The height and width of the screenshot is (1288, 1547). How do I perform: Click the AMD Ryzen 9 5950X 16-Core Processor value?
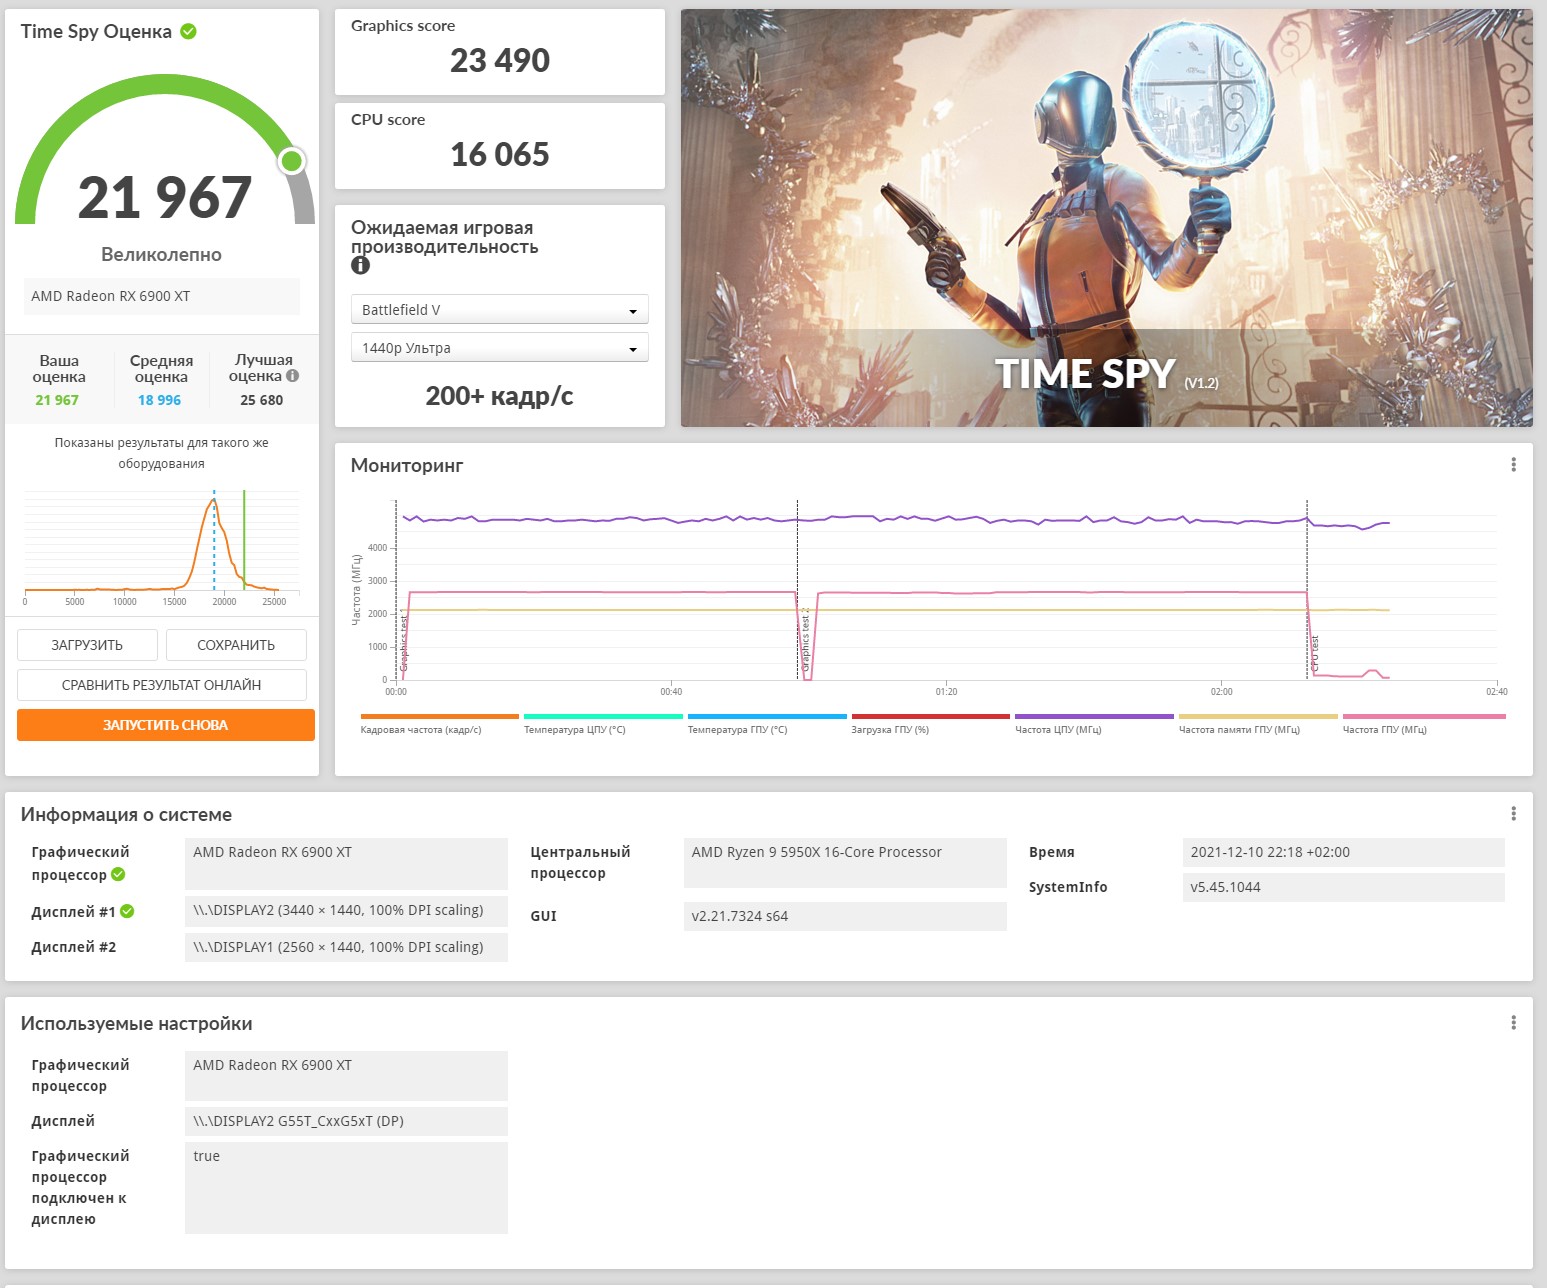(x=845, y=862)
